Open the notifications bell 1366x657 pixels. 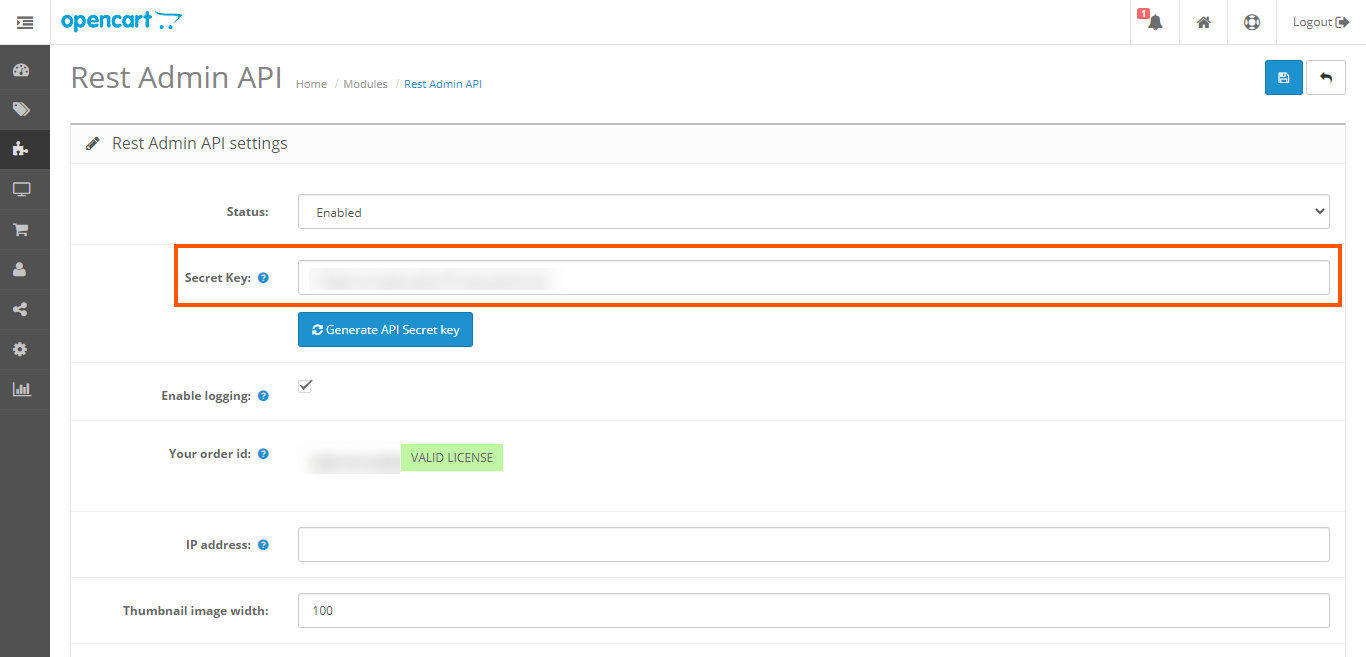click(1155, 22)
